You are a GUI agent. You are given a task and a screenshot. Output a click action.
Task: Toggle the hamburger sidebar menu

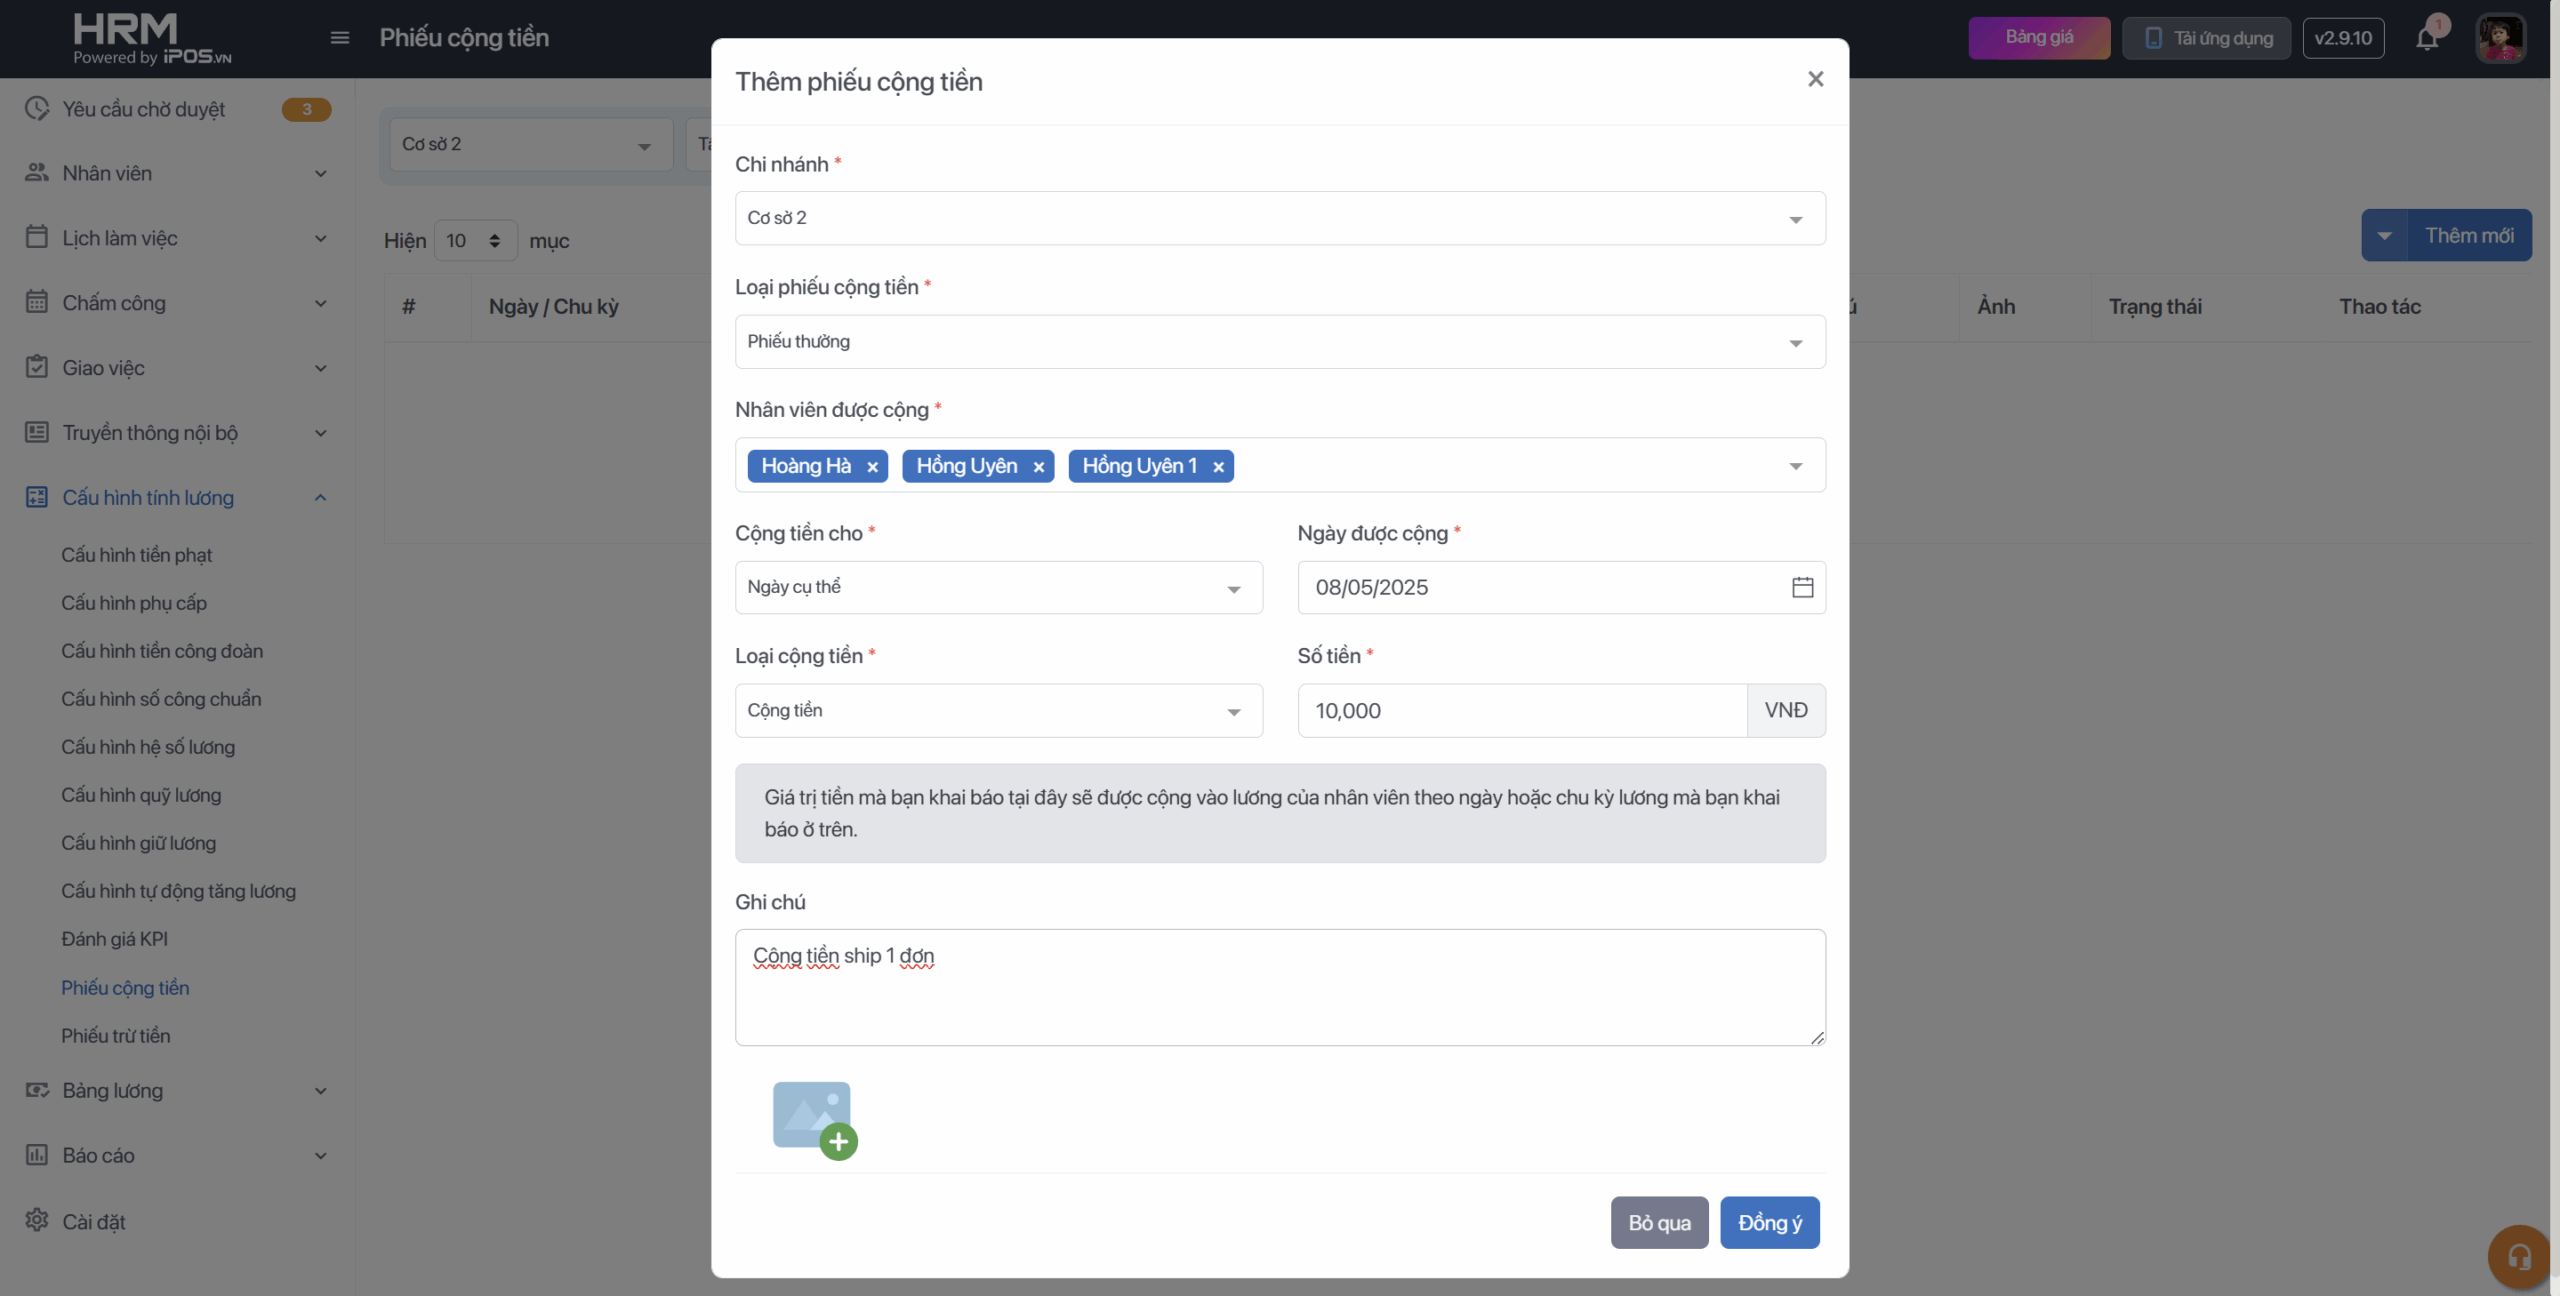(340, 38)
